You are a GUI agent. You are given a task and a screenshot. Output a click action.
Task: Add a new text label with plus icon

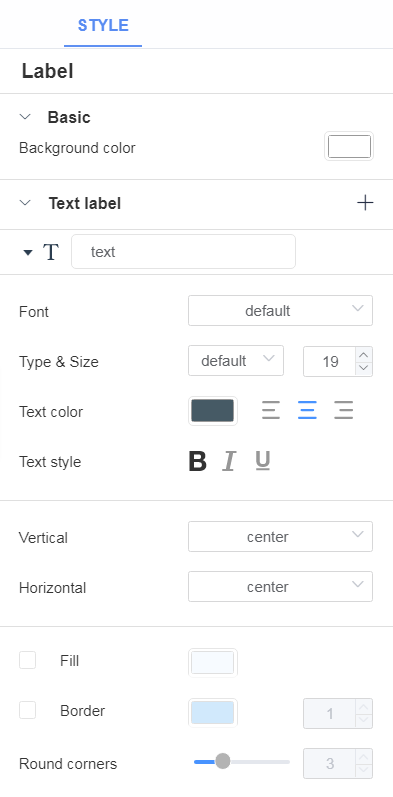tap(365, 203)
